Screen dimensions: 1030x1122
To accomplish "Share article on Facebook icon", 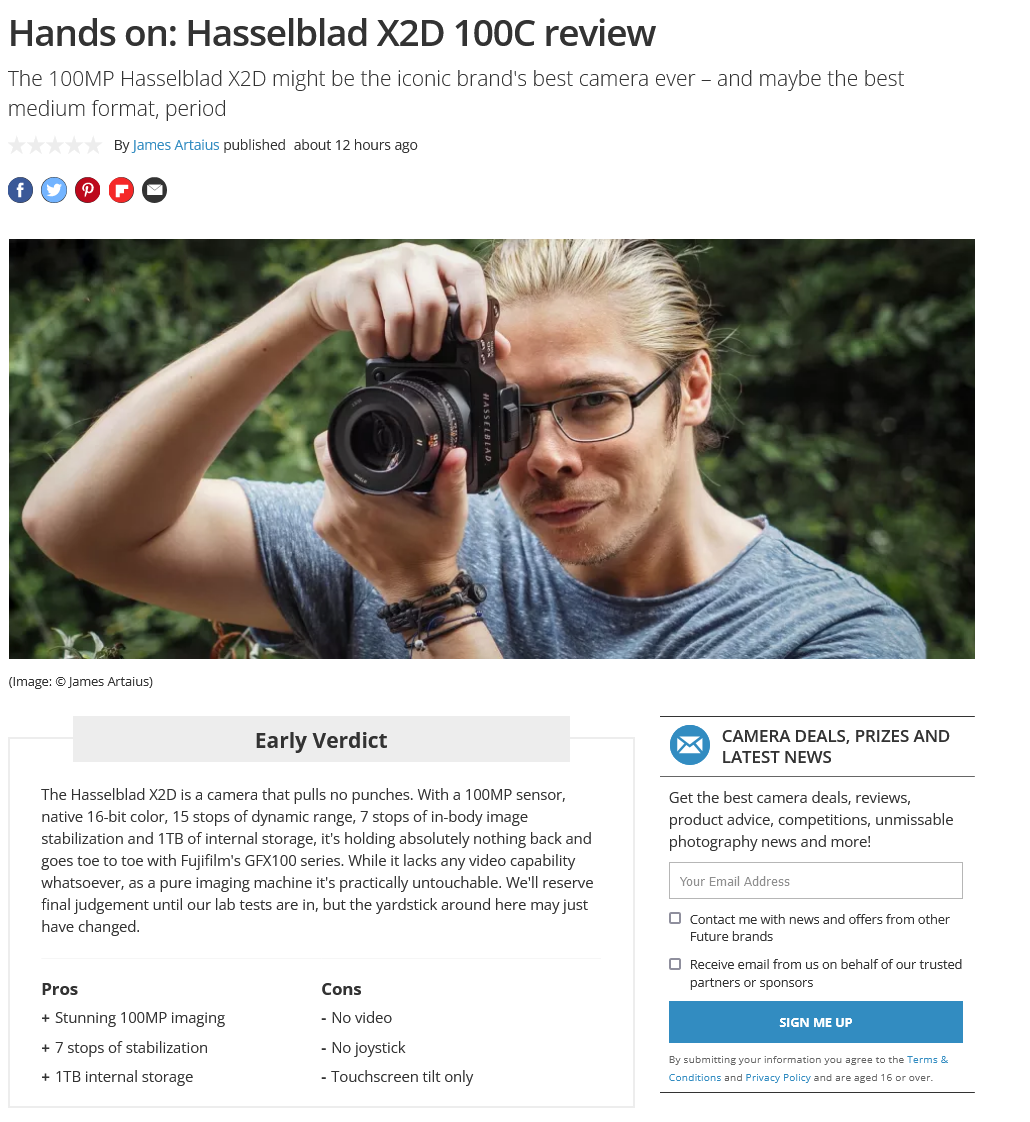I will 20,190.
